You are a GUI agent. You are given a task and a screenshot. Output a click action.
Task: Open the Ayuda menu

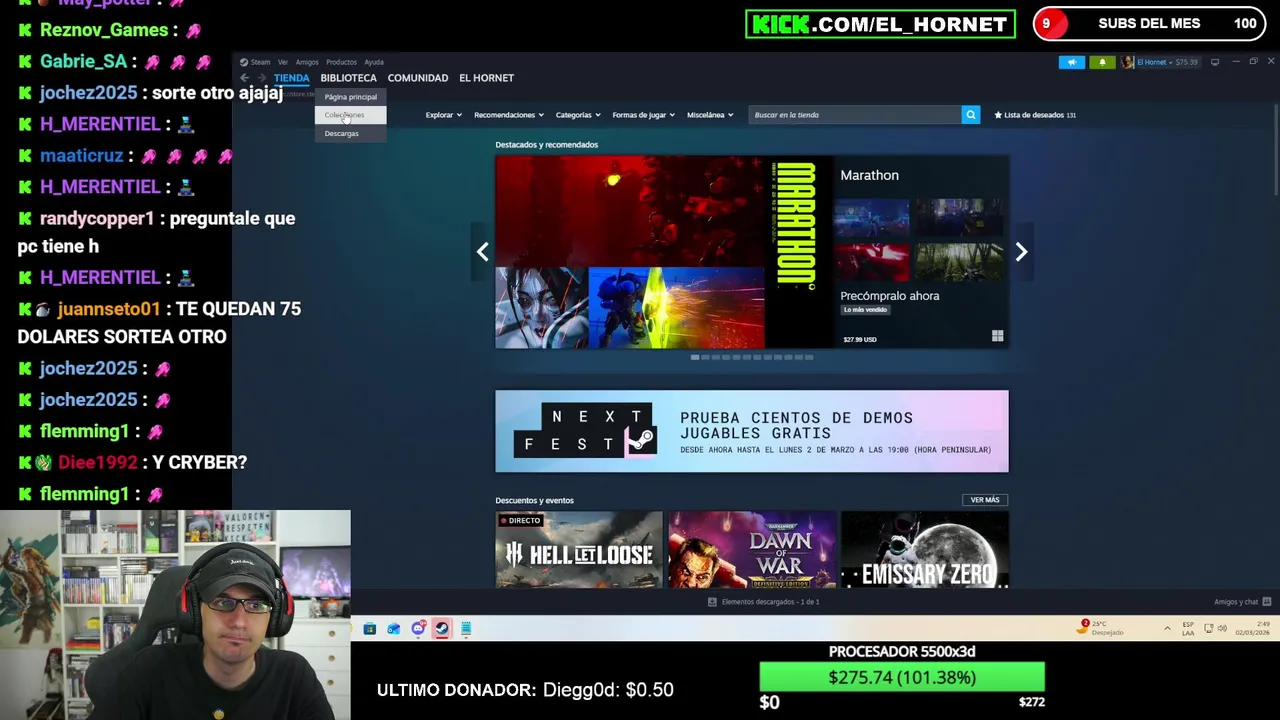374,62
